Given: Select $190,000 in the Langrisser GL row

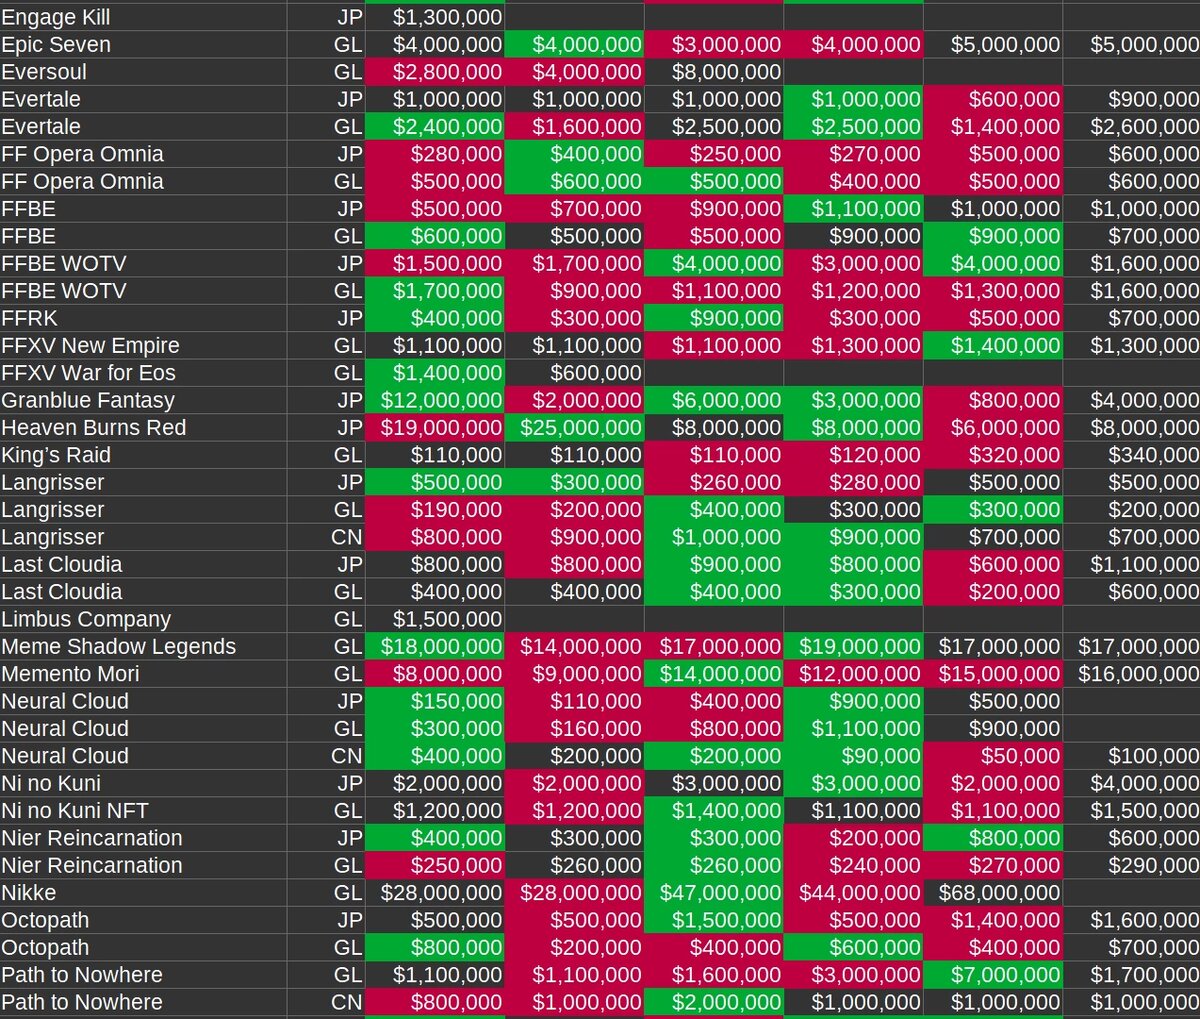Looking at the screenshot, I should point(435,509).
